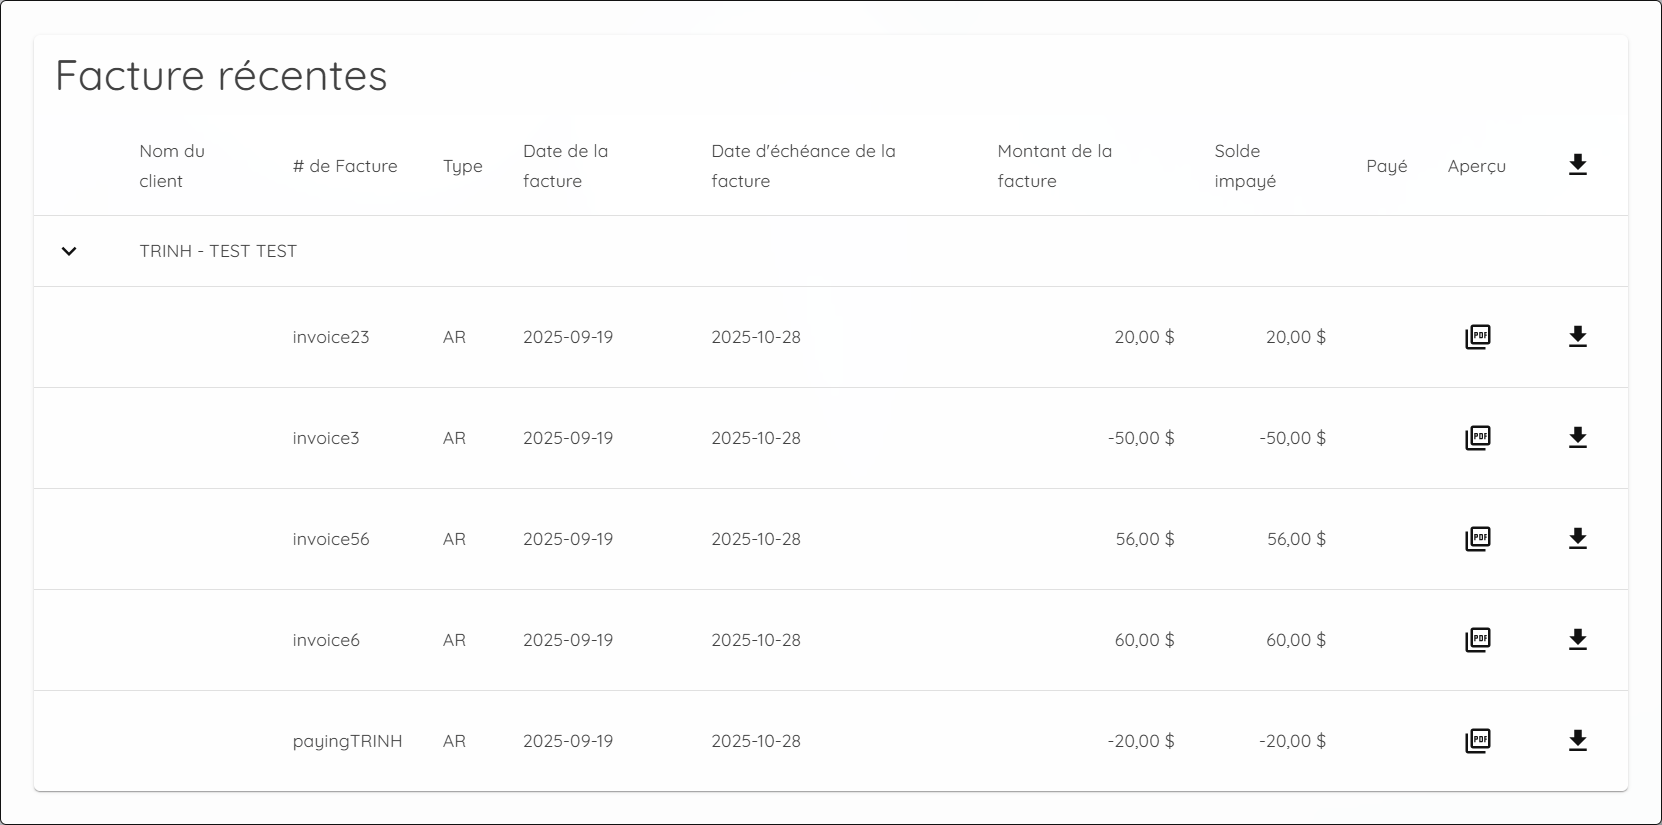This screenshot has height=825, width=1662.
Task: Download the invoice6 document
Action: tap(1577, 640)
